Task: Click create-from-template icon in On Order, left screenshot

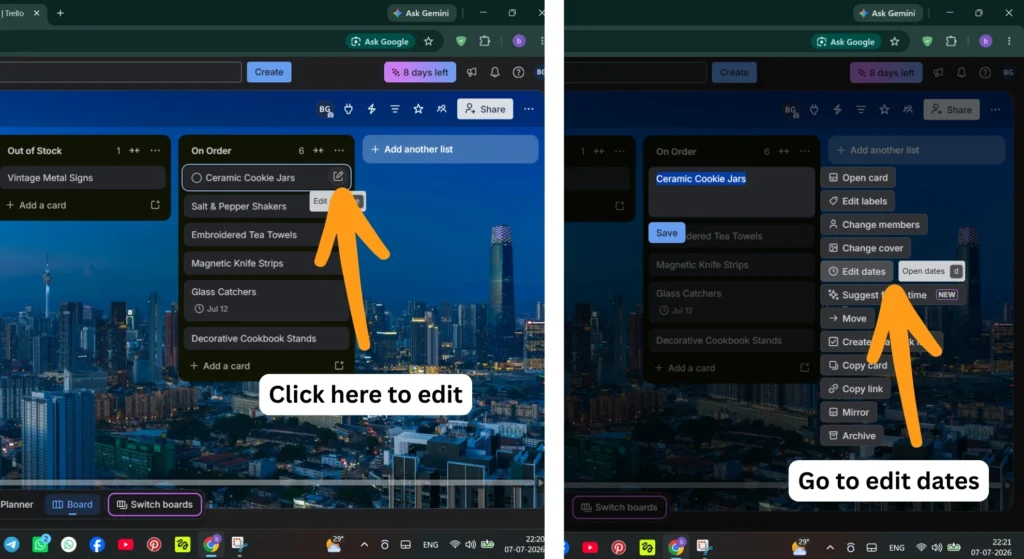Action: [339, 365]
